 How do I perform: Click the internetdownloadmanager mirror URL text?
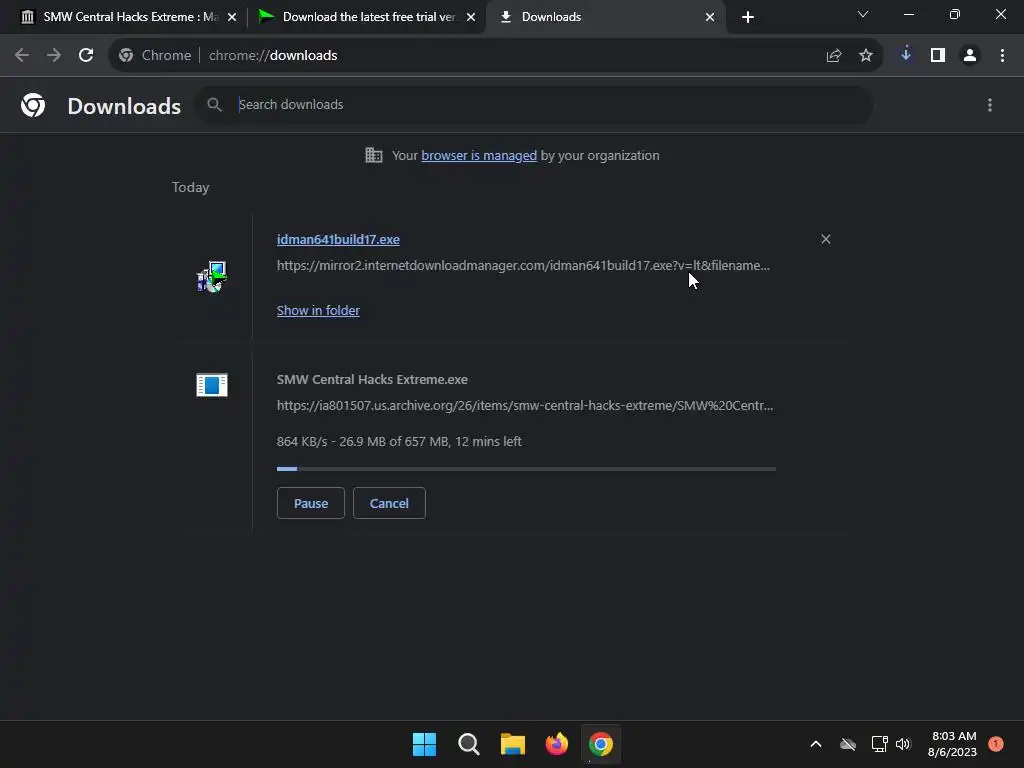[523, 266]
